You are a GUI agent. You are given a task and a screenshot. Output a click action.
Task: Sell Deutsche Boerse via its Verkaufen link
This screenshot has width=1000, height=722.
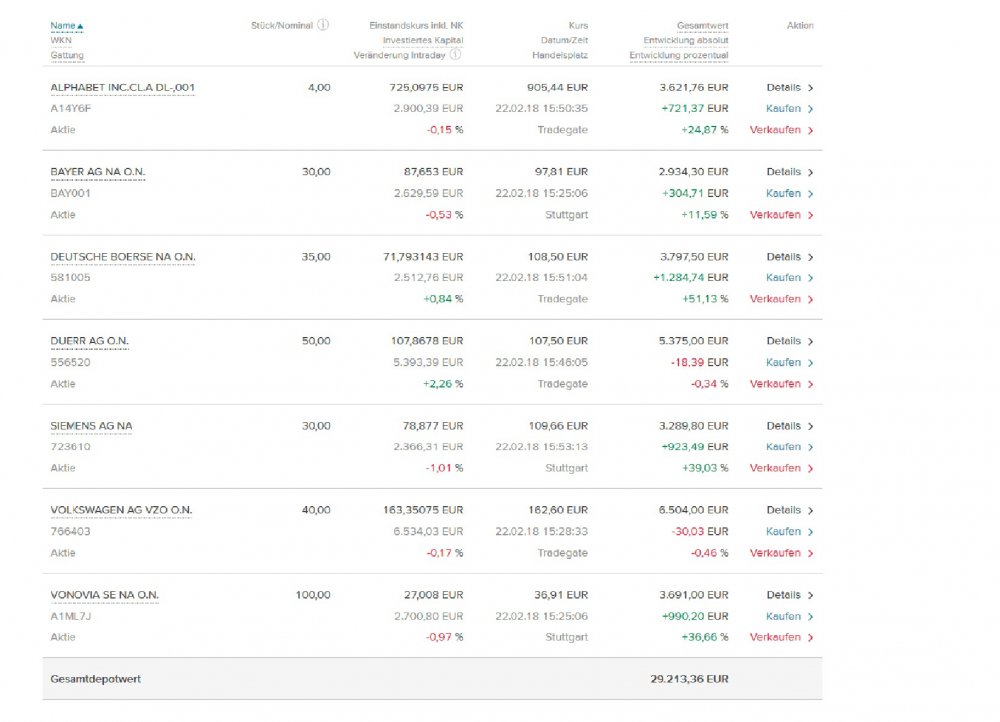pyautogui.click(x=775, y=299)
